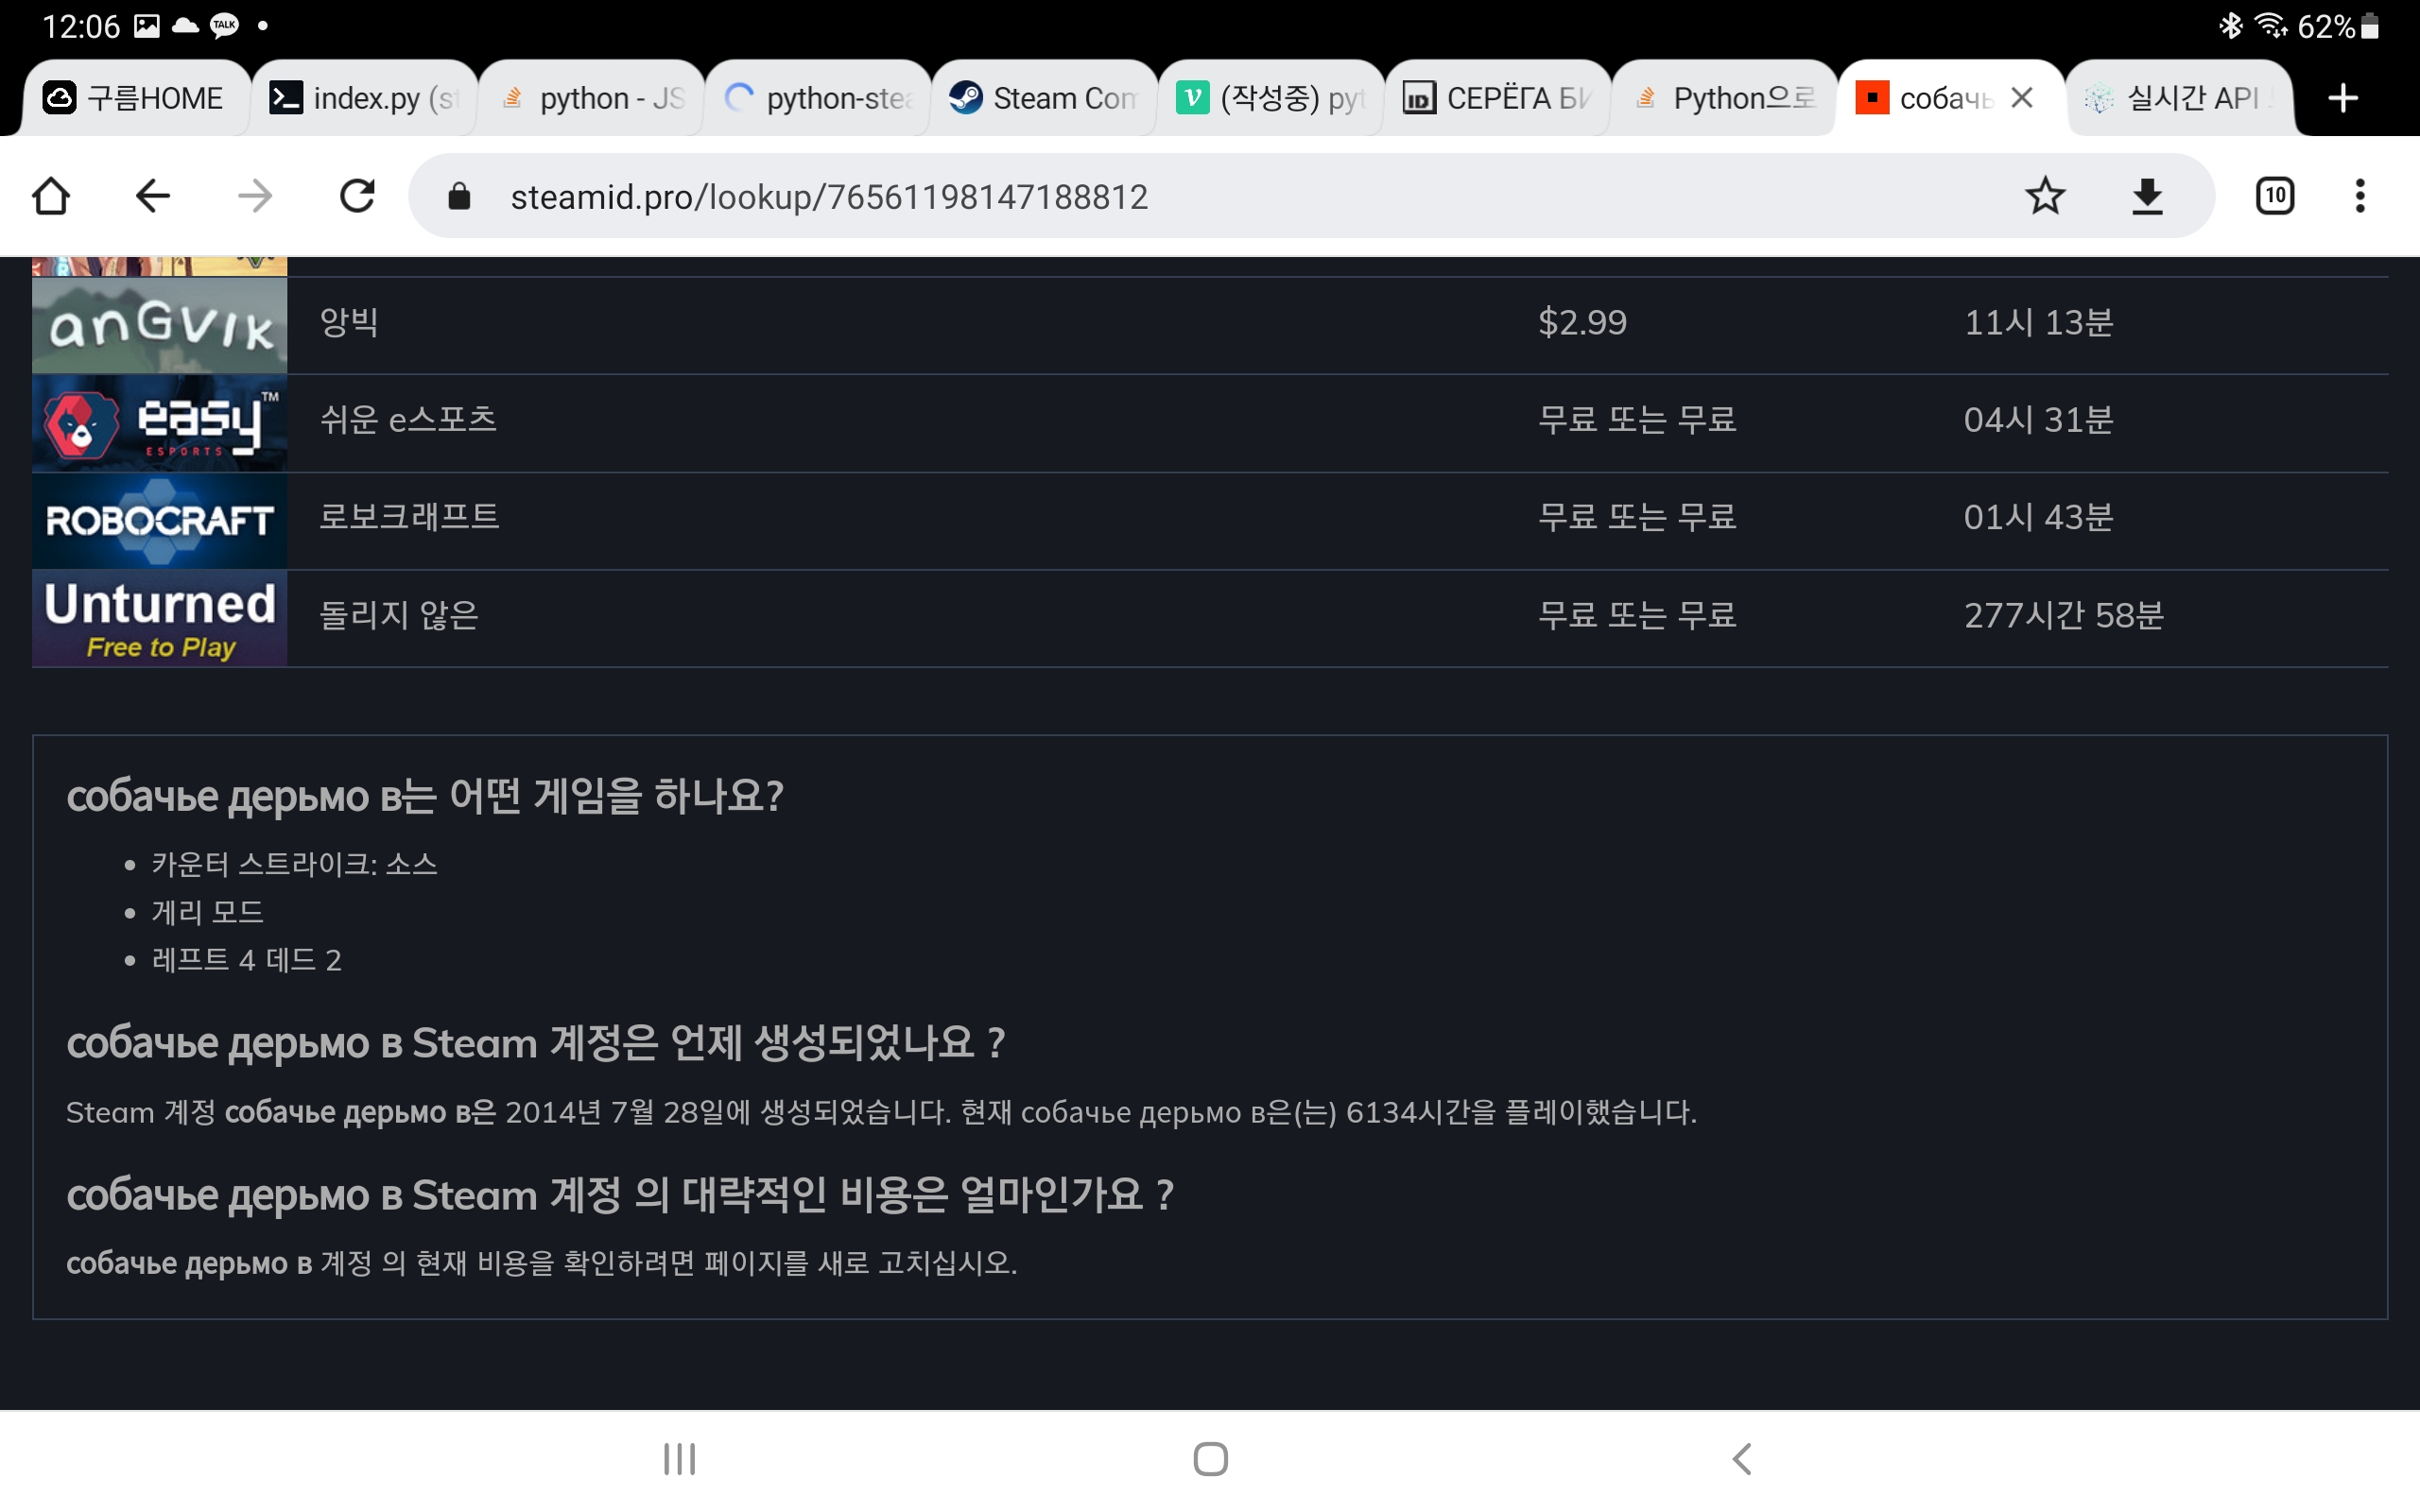The width and height of the screenshot is (2420, 1512).
Task: Bookmark page with the star icon
Action: point(2045,196)
